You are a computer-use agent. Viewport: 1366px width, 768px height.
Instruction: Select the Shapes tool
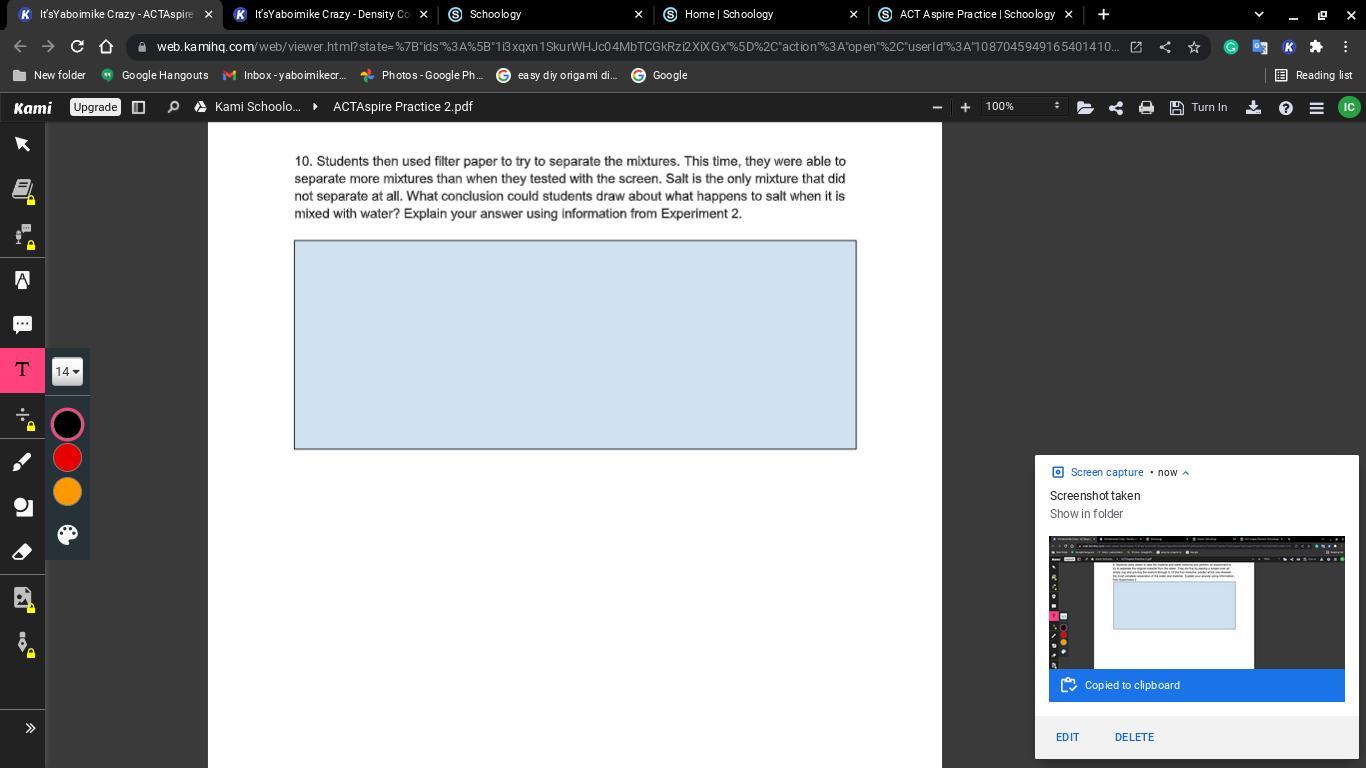[x=23, y=506]
